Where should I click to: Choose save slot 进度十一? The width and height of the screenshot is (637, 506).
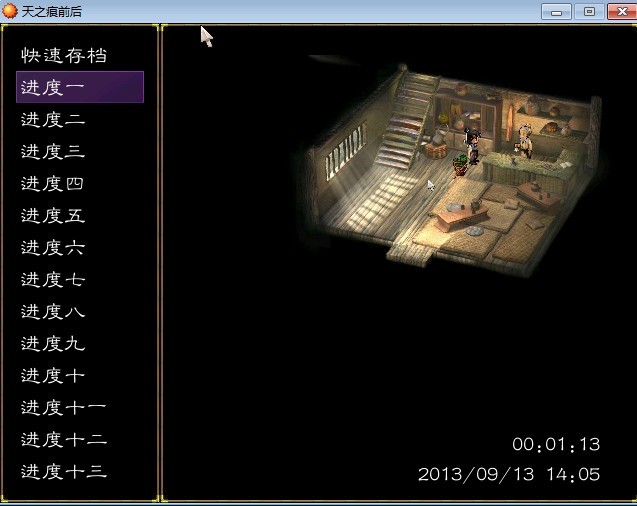pos(64,408)
